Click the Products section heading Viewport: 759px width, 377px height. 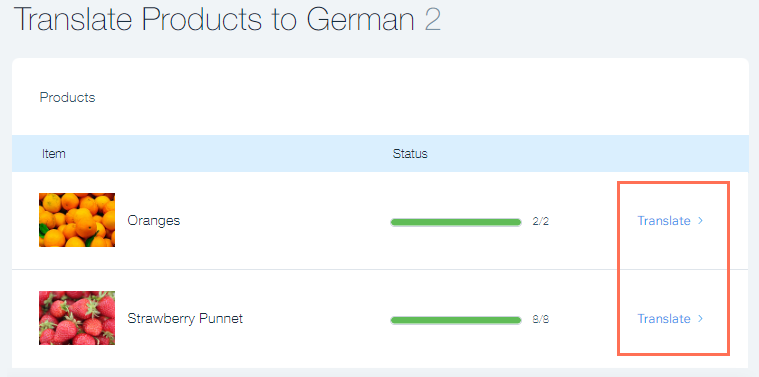67,97
